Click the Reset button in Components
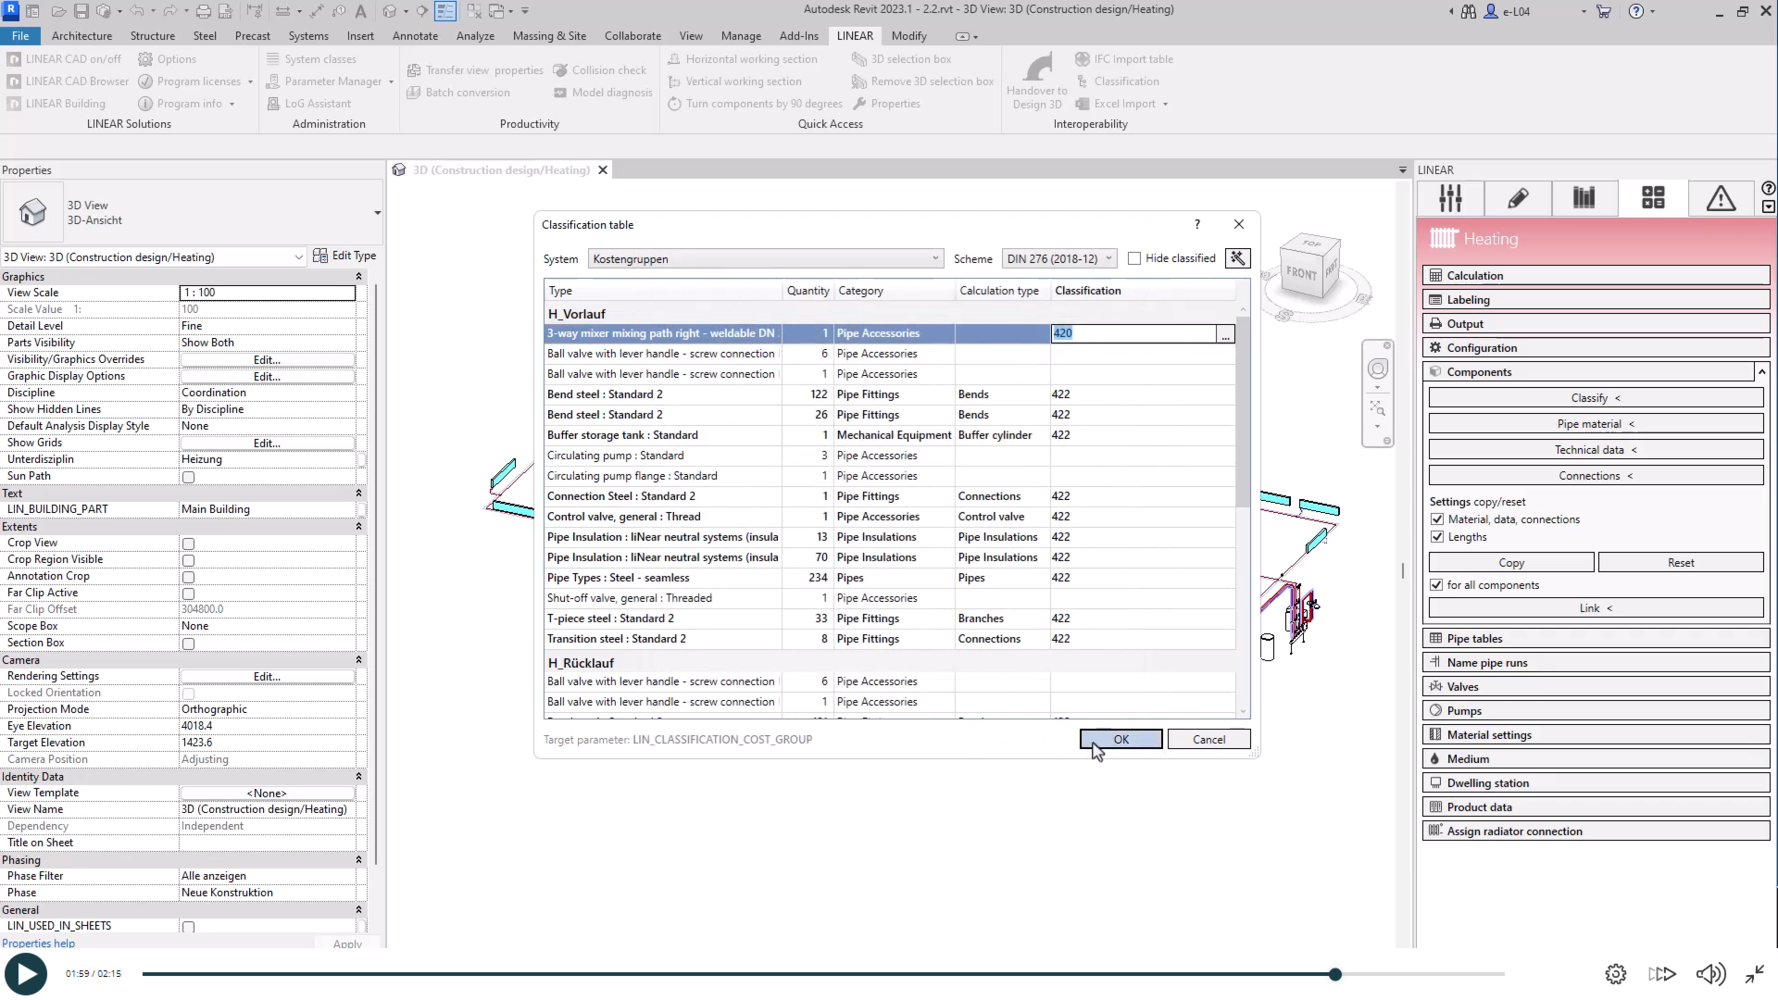This screenshot has width=1778, height=1000. point(1681,563)
